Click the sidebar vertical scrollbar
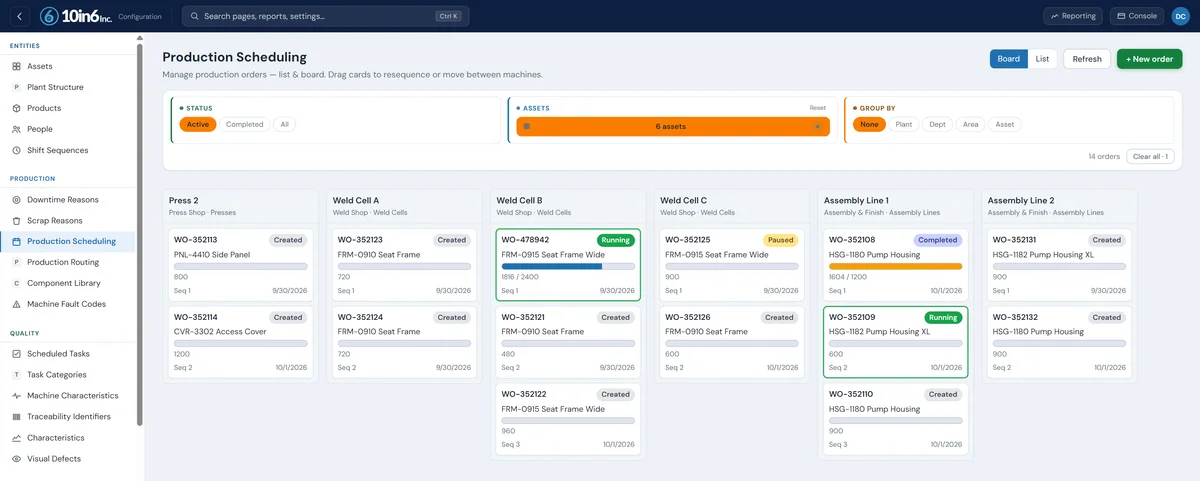This screenshot has height=481, width=1200. tap(140, 235)
